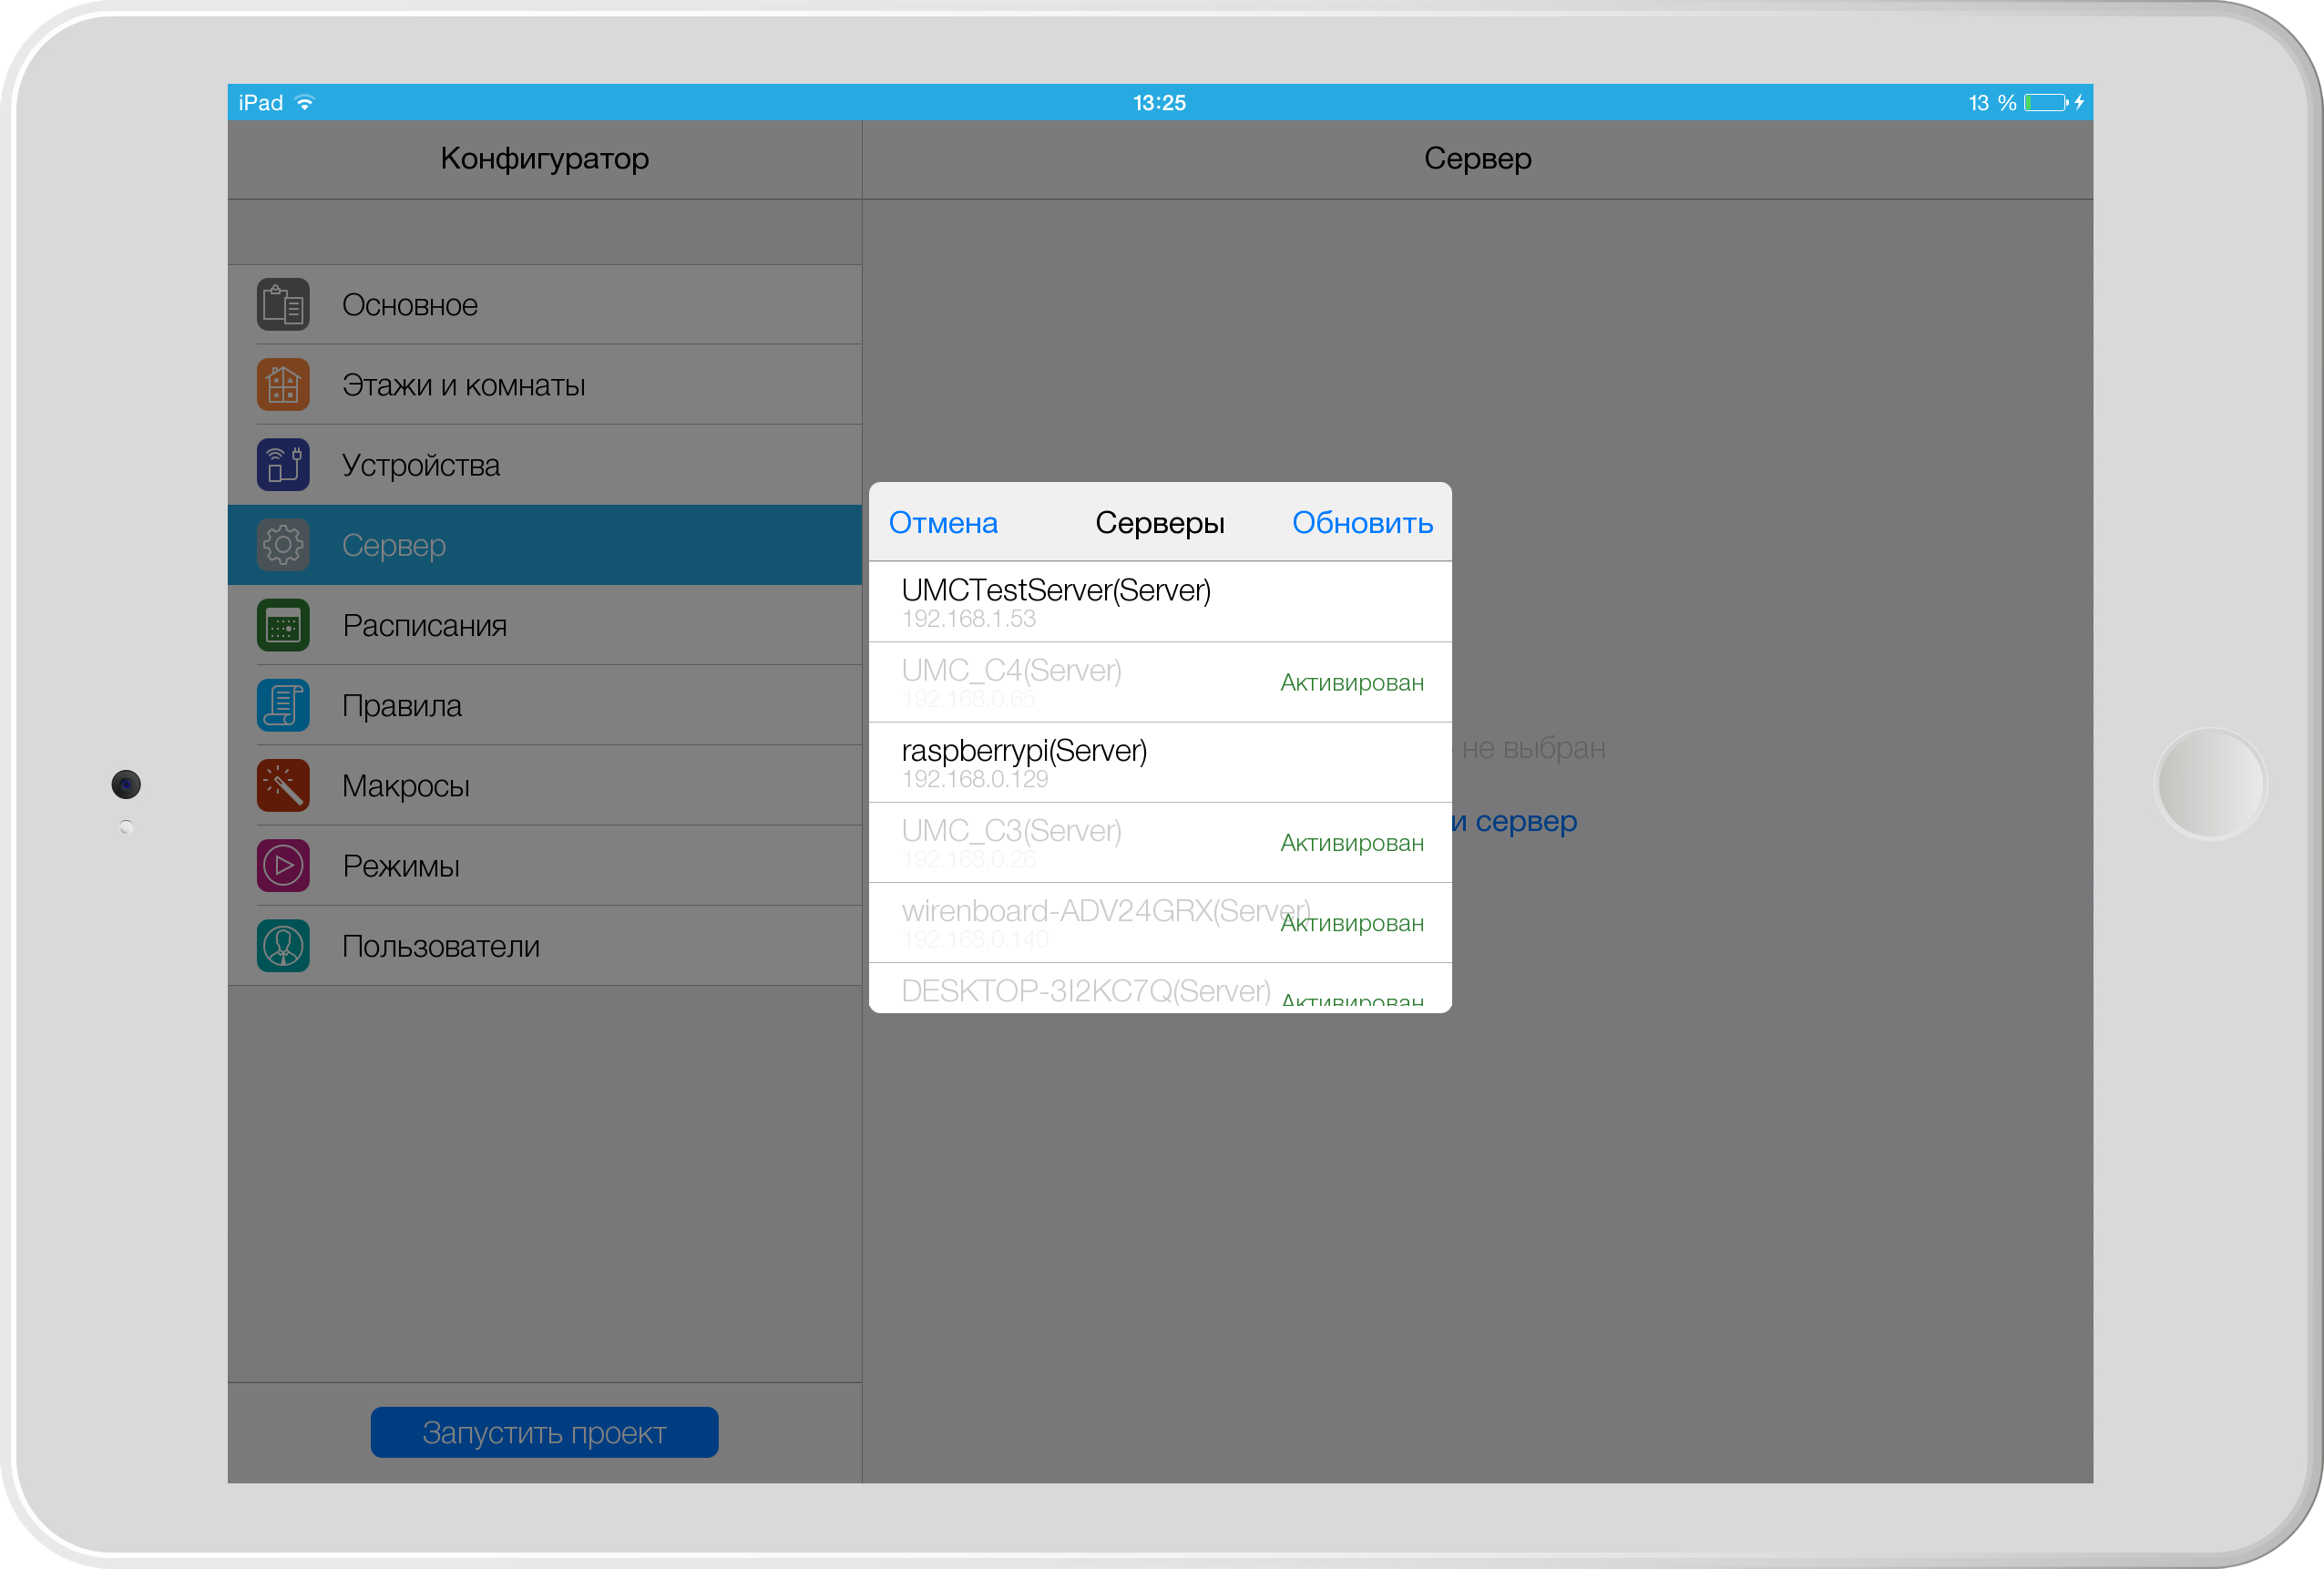
Task: Tap the 13 % battery percentage
Action: coord(1992,102)
